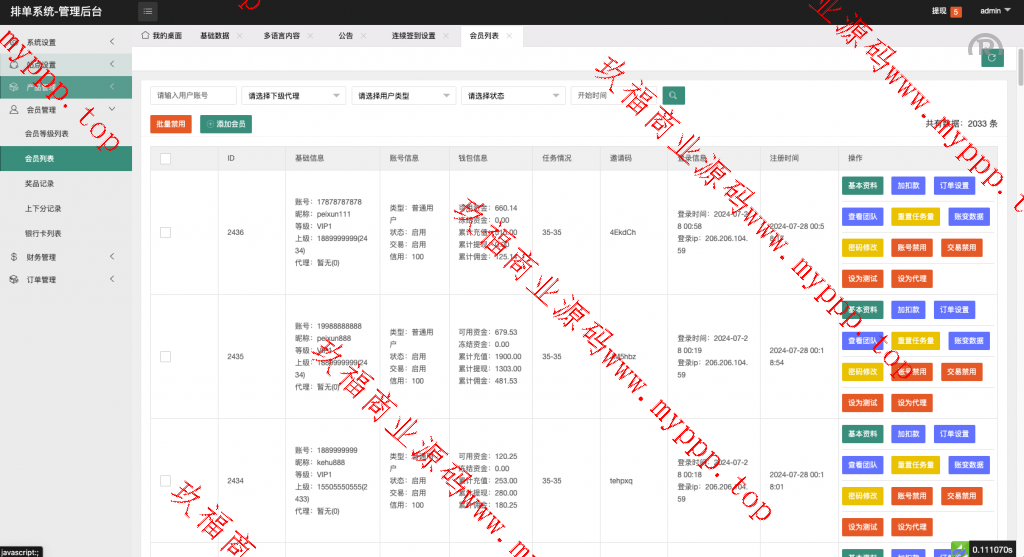Click the 批量禁用 button
Screen dimensions: 1024x557
170,124
